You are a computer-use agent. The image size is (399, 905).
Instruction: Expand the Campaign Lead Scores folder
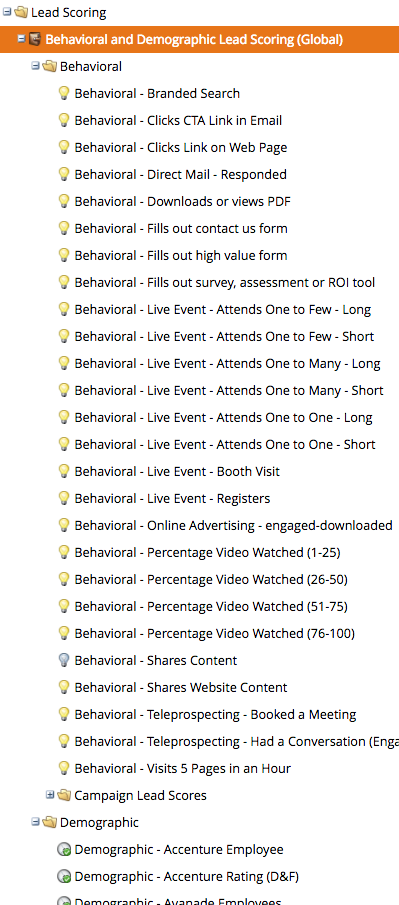click(x=50, y=795)
